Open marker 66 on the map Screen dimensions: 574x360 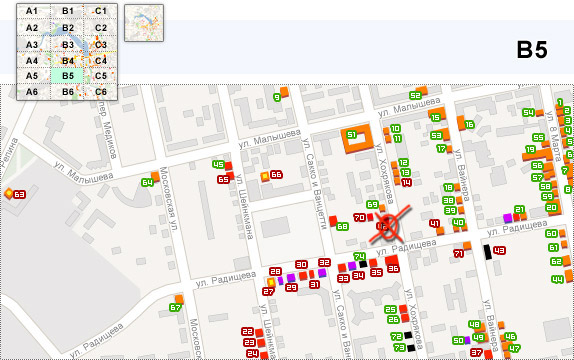pyautogui.click(x=276, y=175)
